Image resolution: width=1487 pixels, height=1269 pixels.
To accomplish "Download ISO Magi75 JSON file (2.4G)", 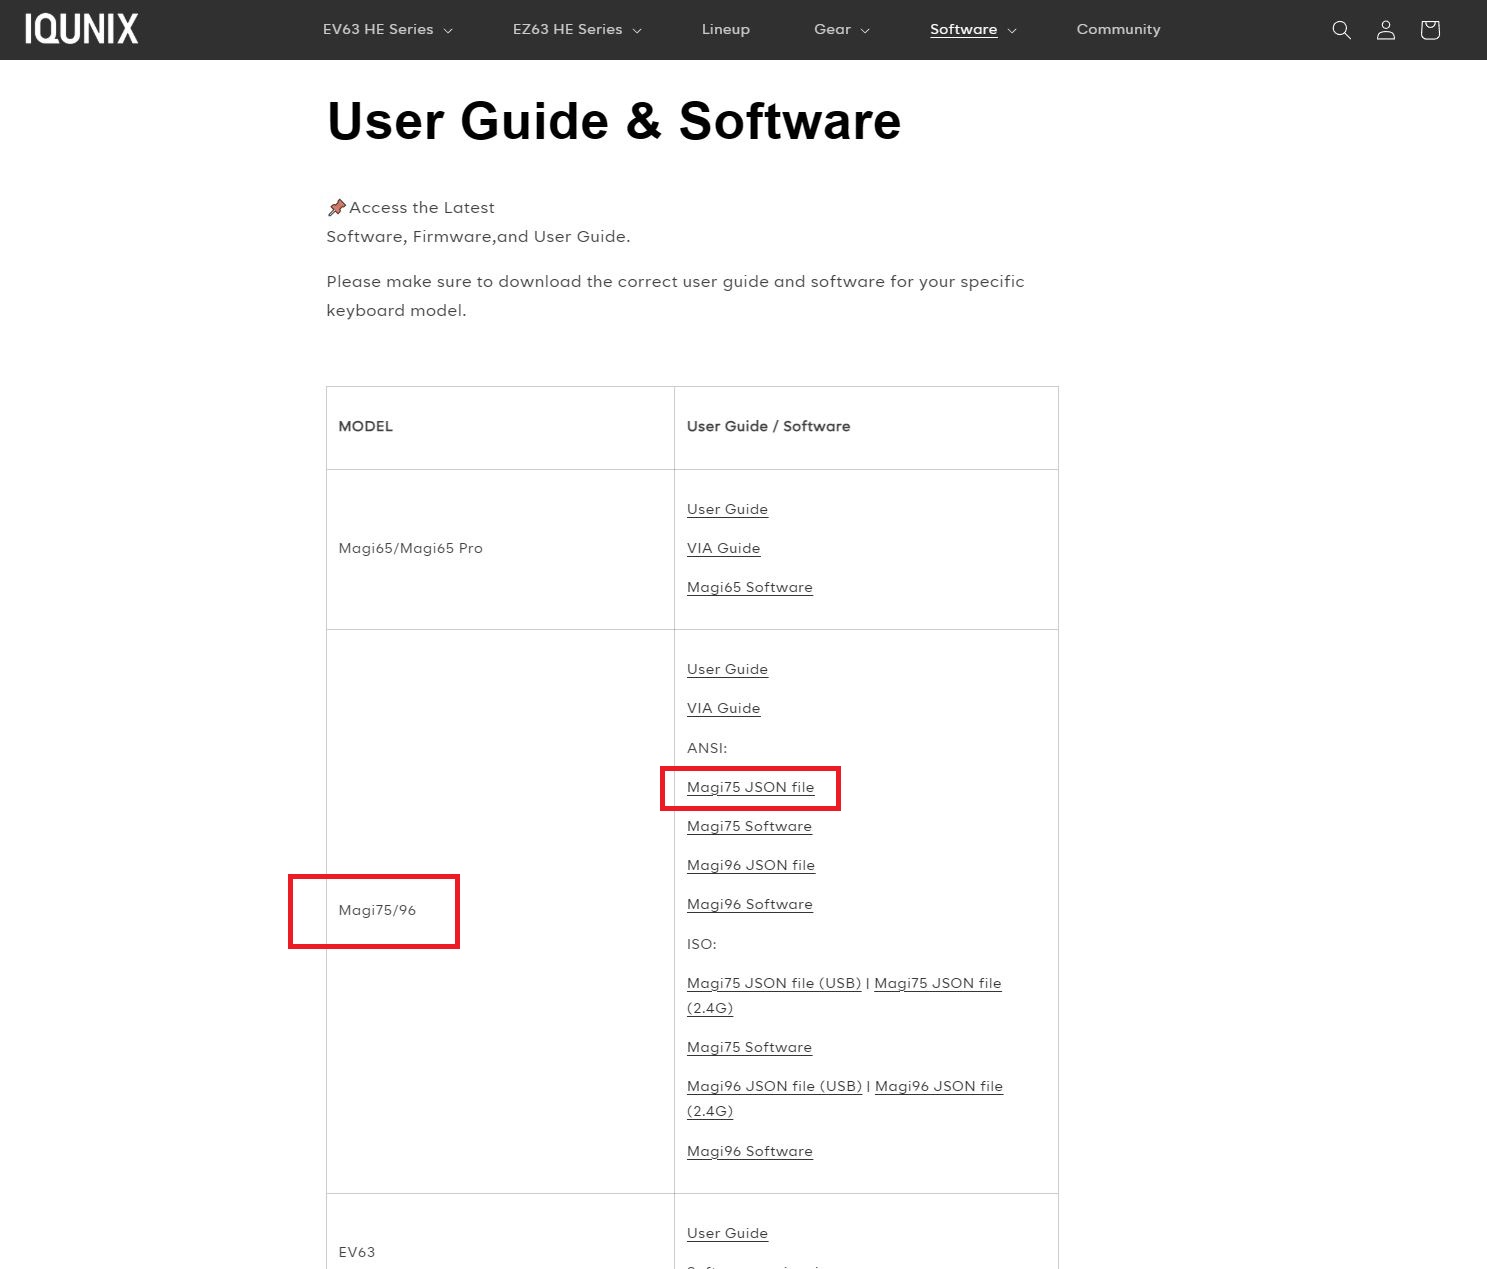I will (x=937, y=983).
